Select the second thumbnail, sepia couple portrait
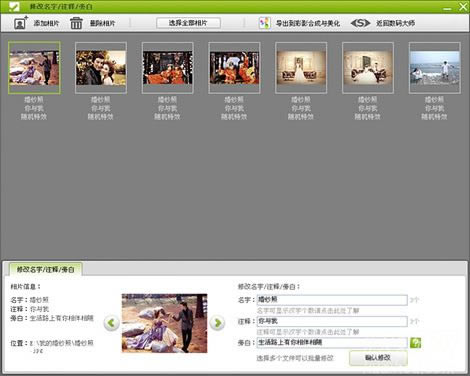 (x=101, y=68)
